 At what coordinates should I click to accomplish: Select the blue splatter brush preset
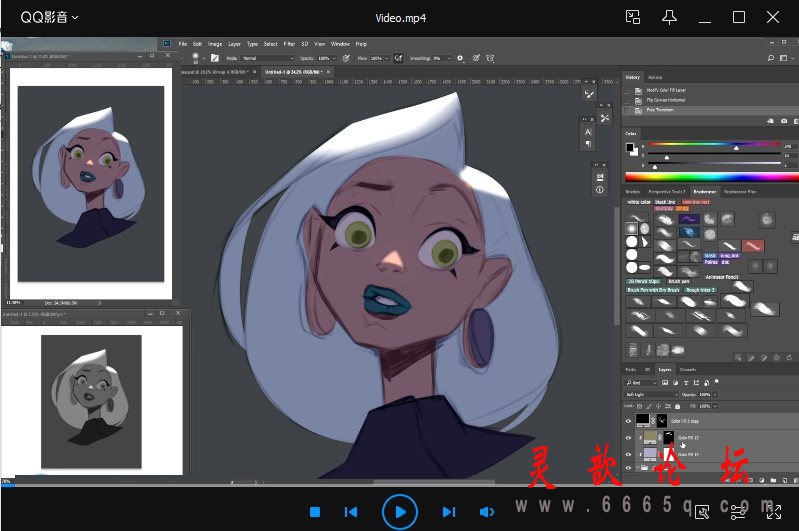pos(688,232)
